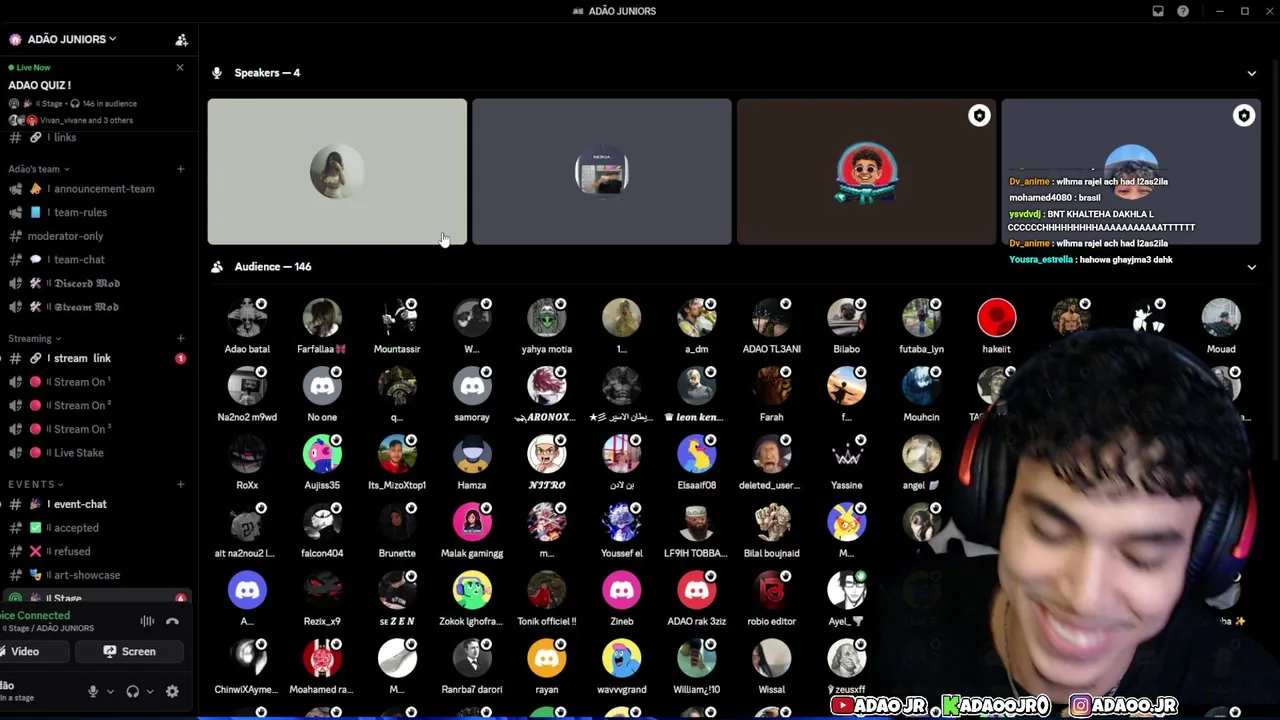Disconnect from the stage with the hang-up icon
This screenshot has width=1280, height=720.
[x=172, y=622]
